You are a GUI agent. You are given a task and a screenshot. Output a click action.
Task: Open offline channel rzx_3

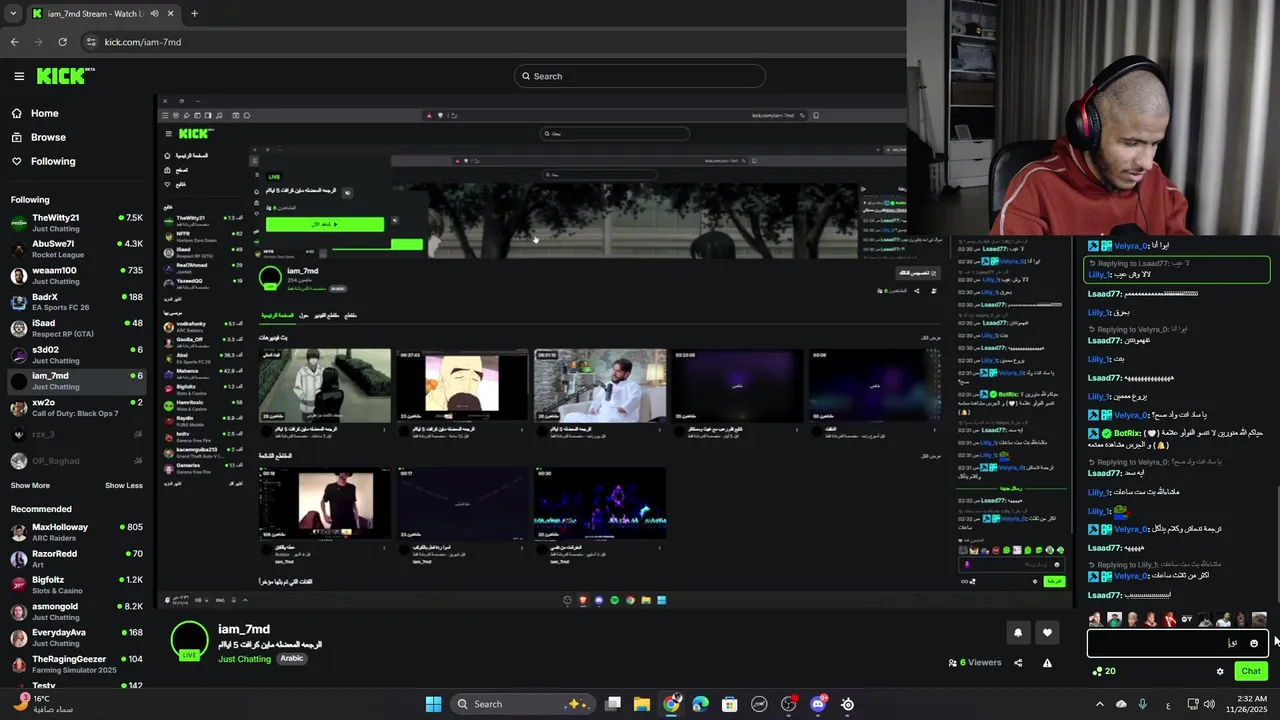coord(75,434)
